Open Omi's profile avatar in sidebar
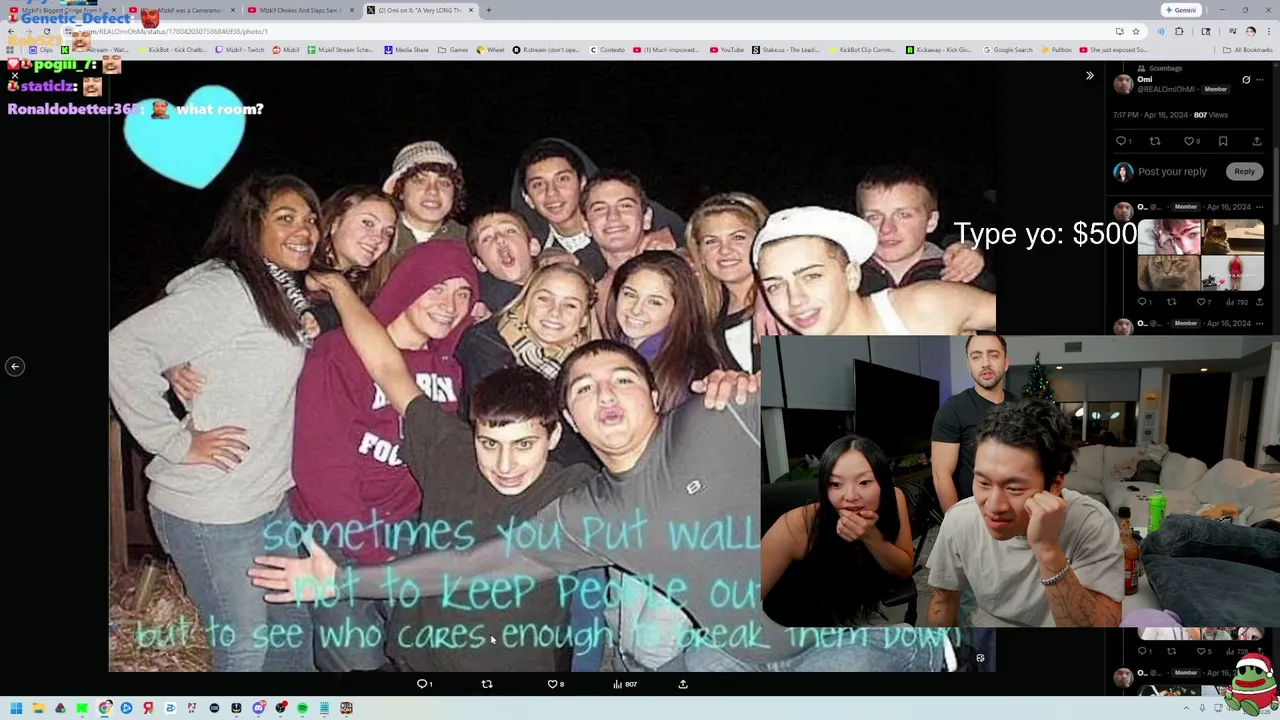 (1124, 86)
